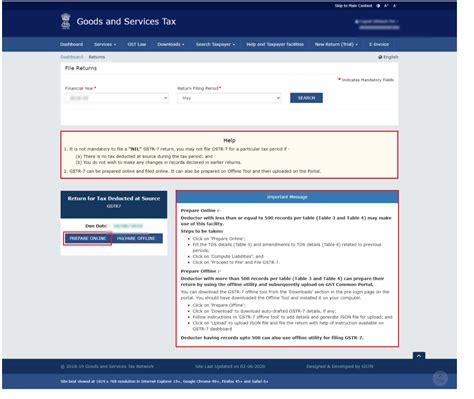Click the Indicates Mandatory Fields note

tap(366, 80)
